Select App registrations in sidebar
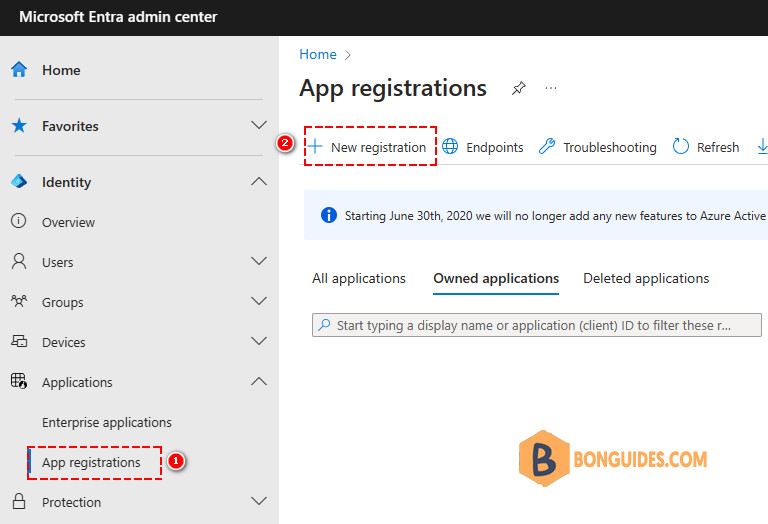Image resolution: width=768 pixels, height=524 pixels. (91, 462)
